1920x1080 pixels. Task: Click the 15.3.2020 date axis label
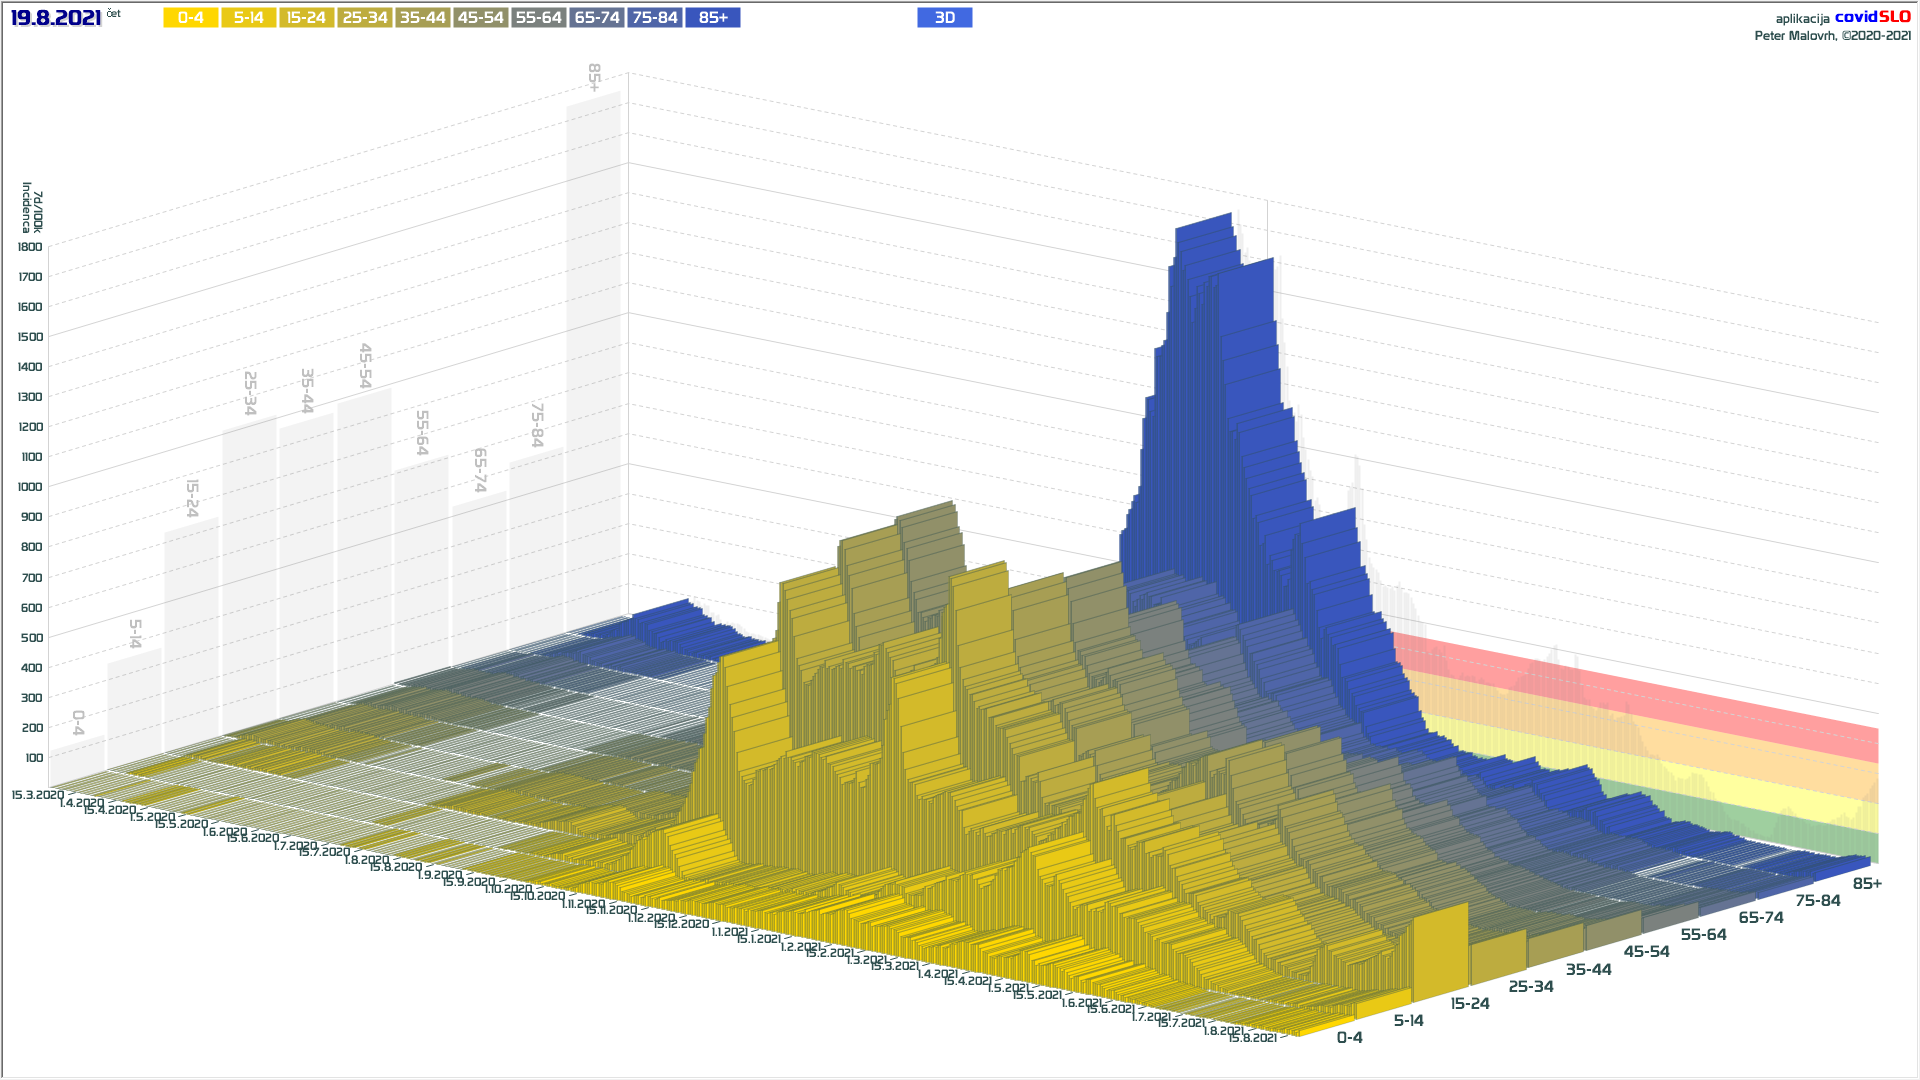coord(37,795)
